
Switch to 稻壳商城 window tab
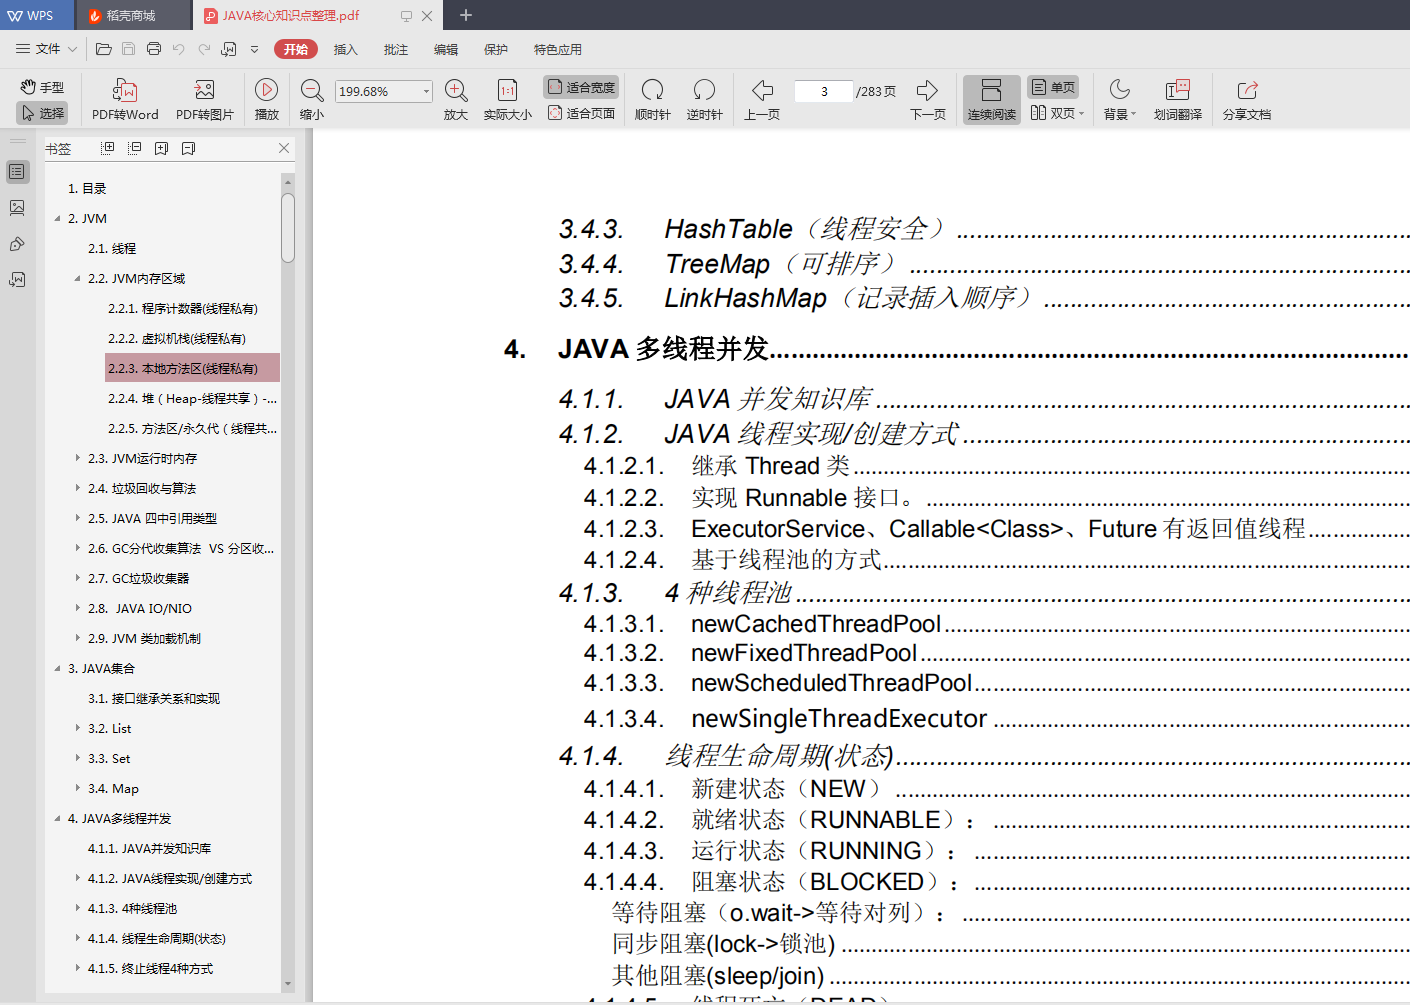click(x=132, y=15)
